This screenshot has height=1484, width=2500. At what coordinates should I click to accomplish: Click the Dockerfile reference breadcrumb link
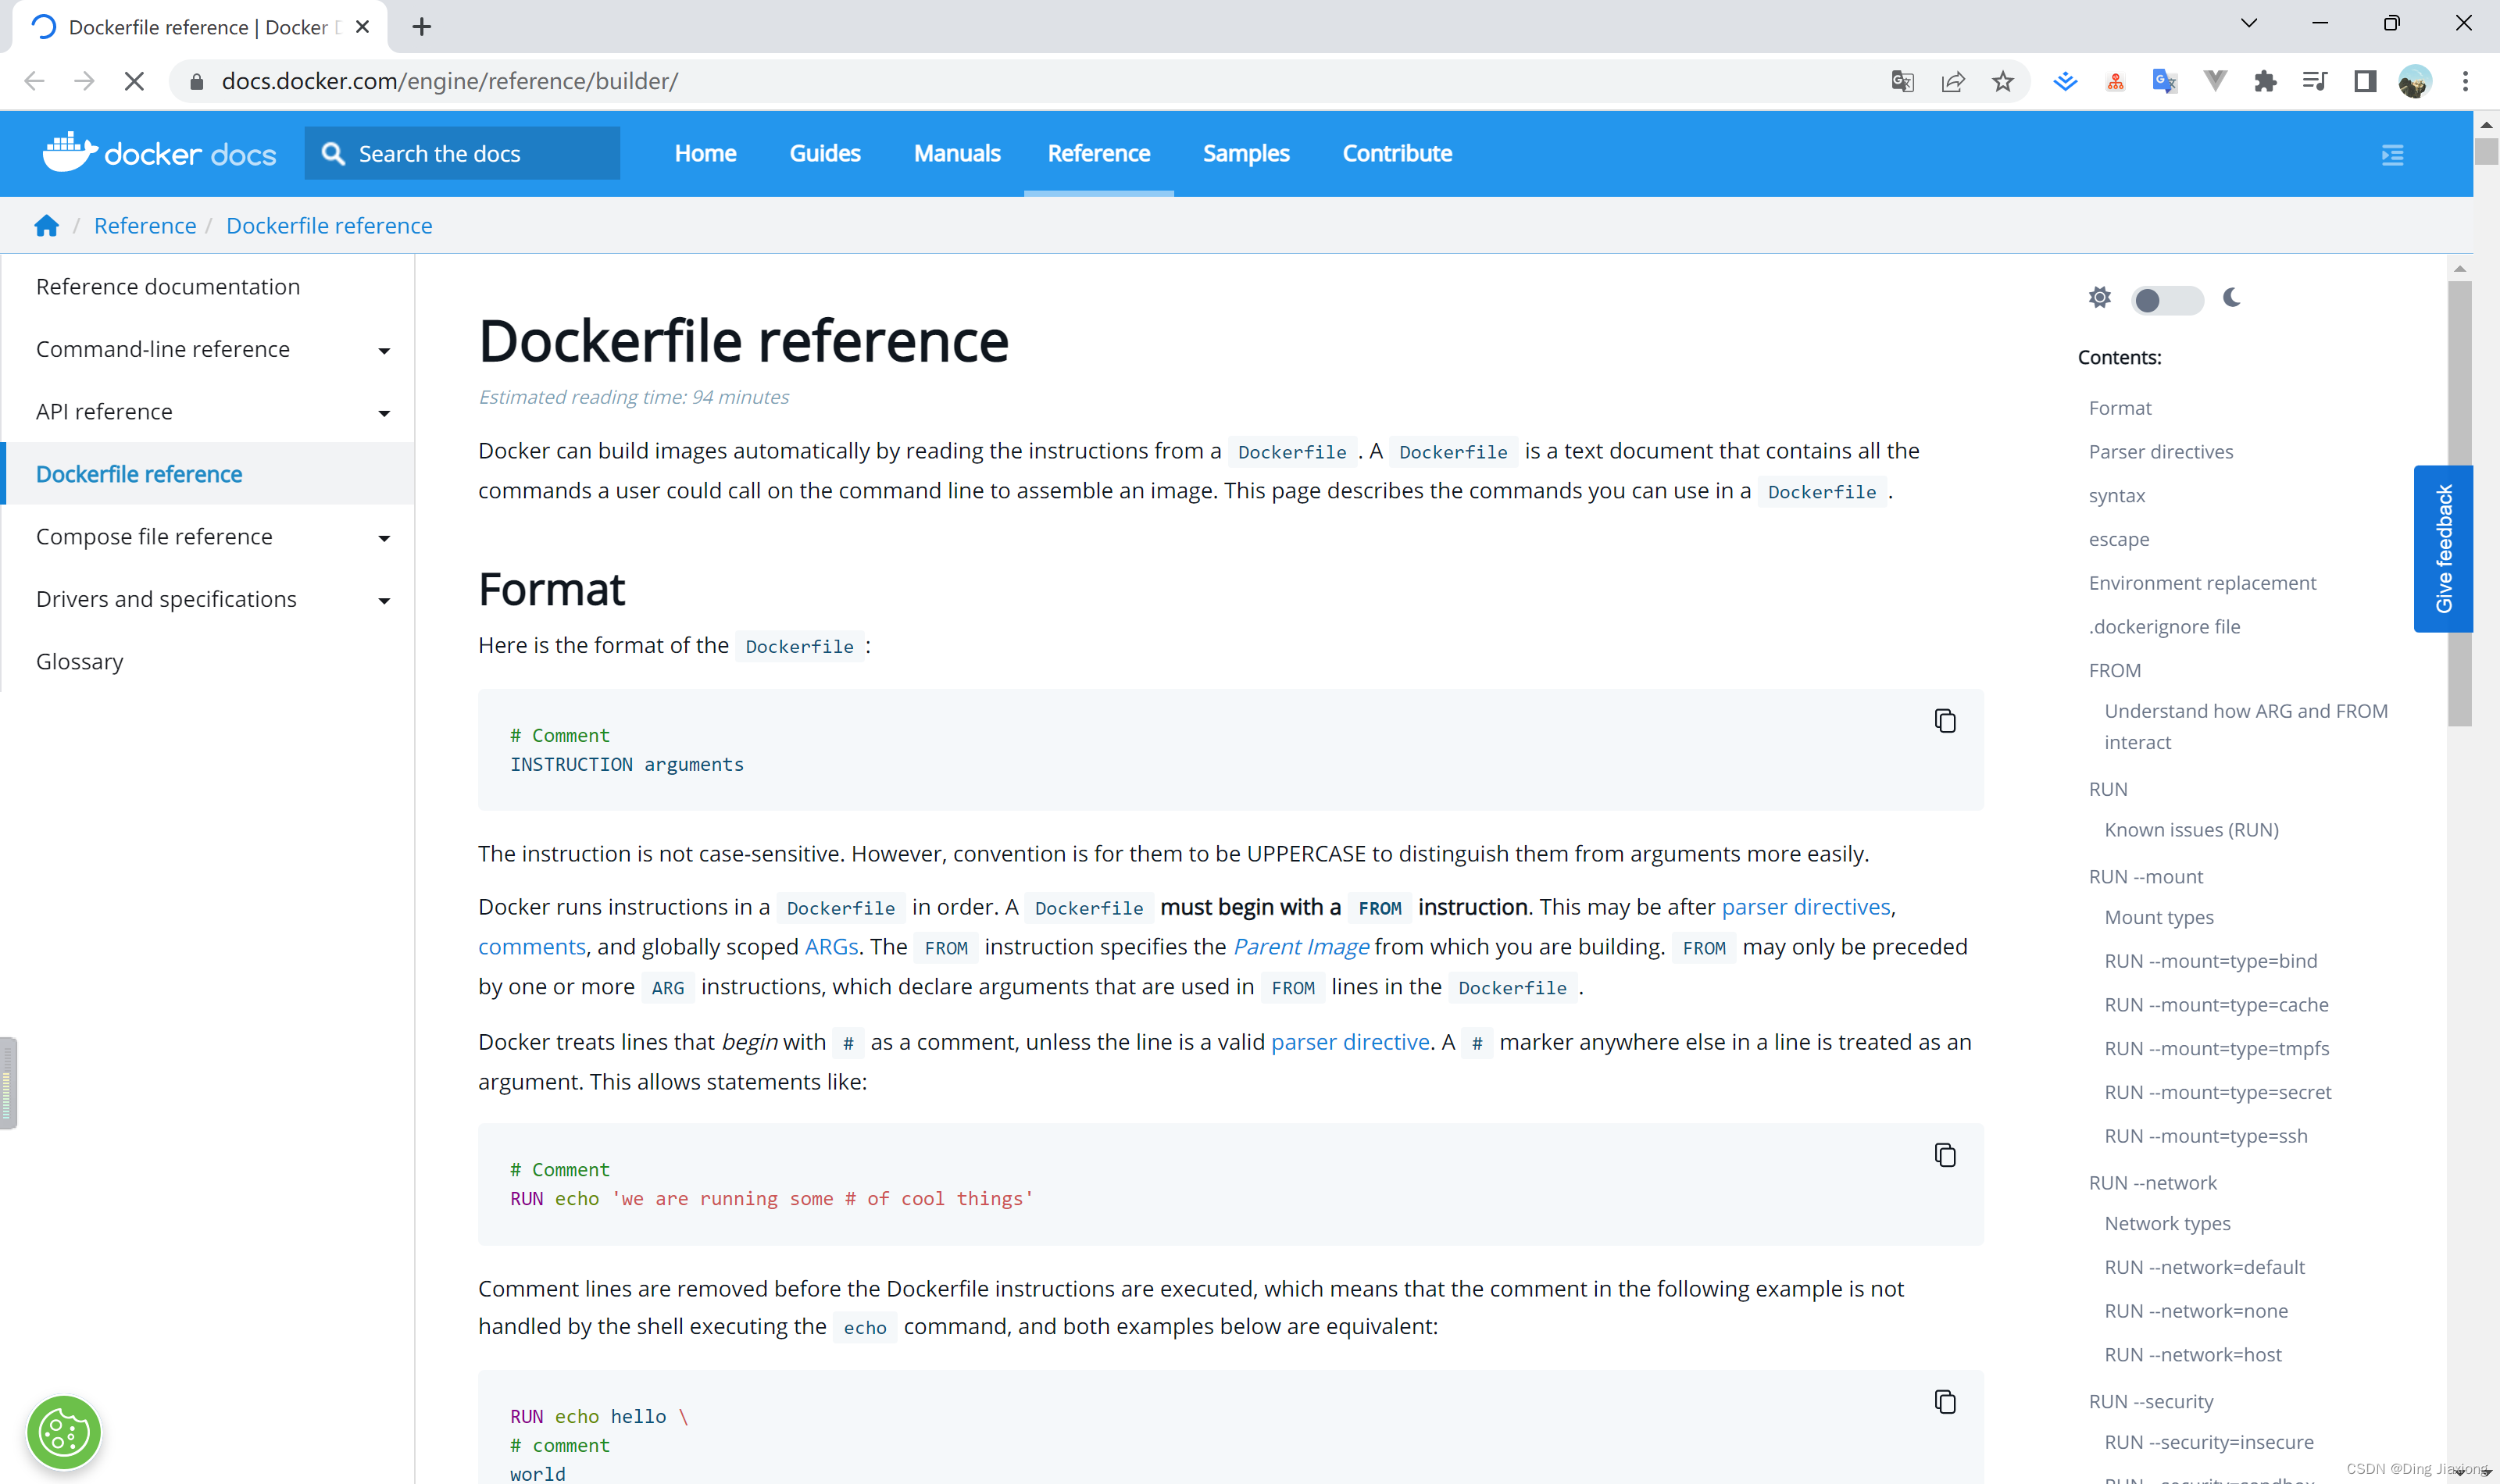[329, 225]
